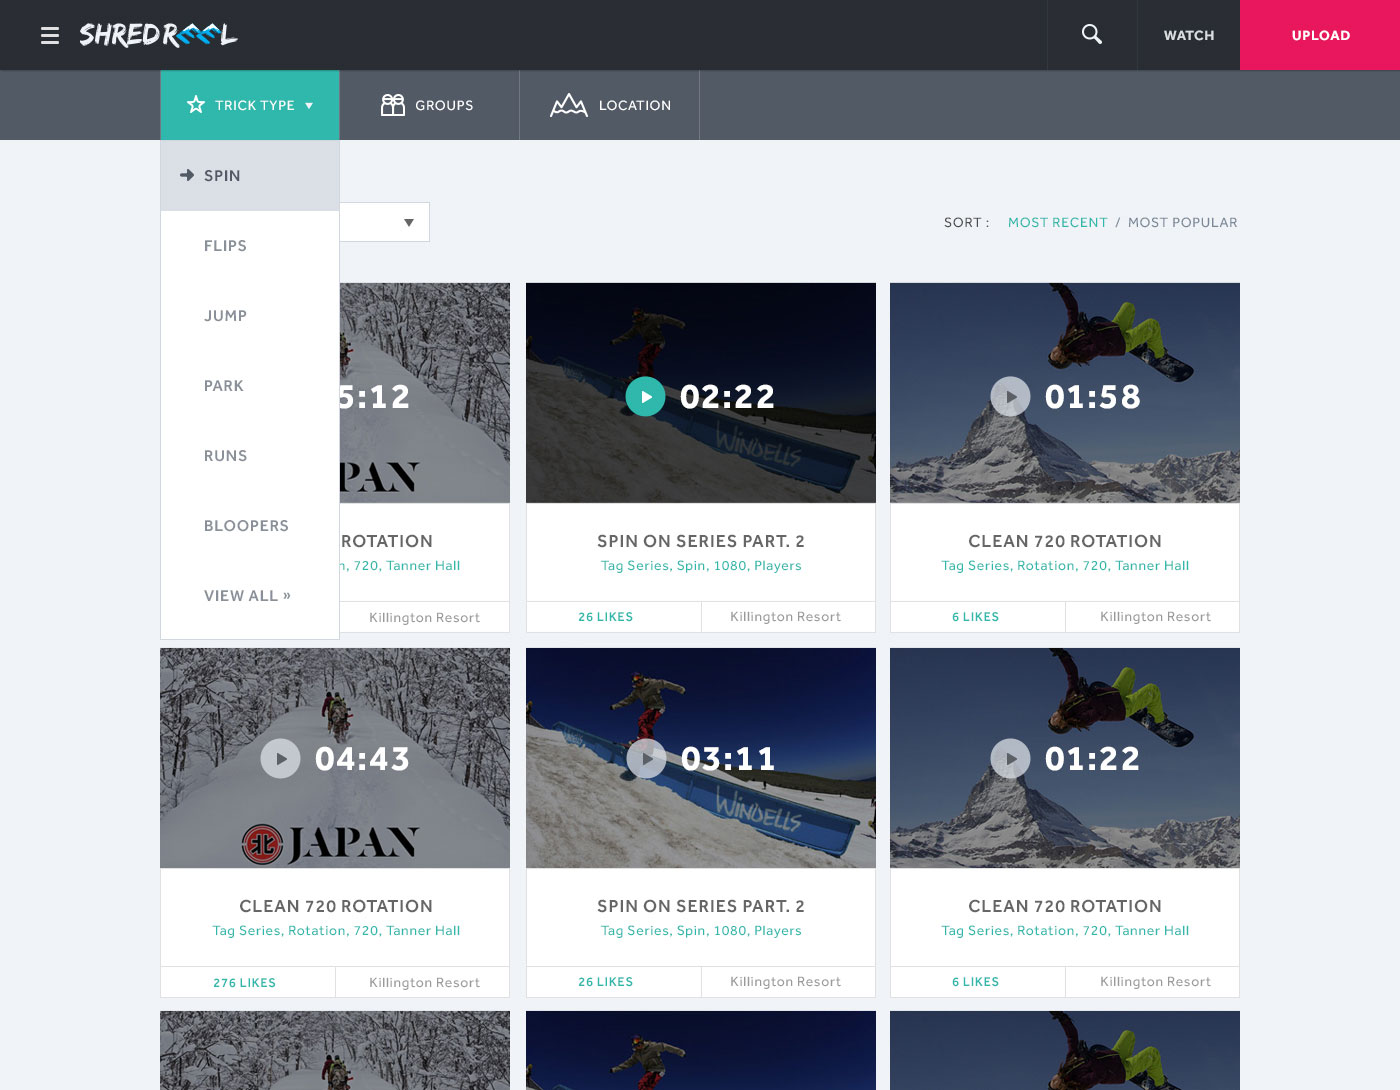Click the 03:11 duration text
The image size is (1400, 1090).
pyautogui.click(x=728, y=759)
